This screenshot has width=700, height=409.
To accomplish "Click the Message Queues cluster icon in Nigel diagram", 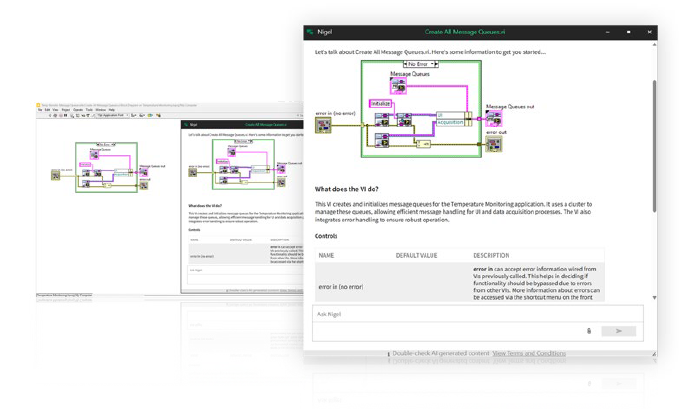I will pyautogui.click(x=398, y=86).
